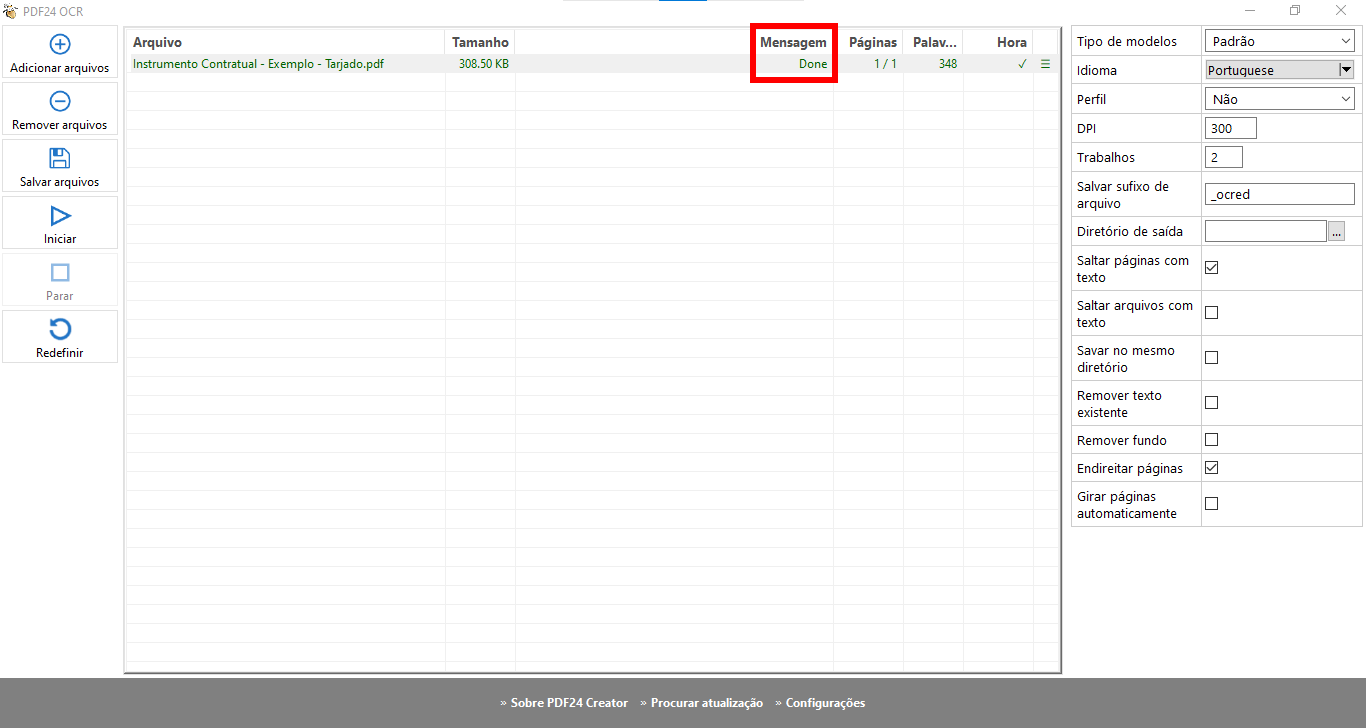
Task: Browse output directory with the ... button
Action: click(1336, 231)
